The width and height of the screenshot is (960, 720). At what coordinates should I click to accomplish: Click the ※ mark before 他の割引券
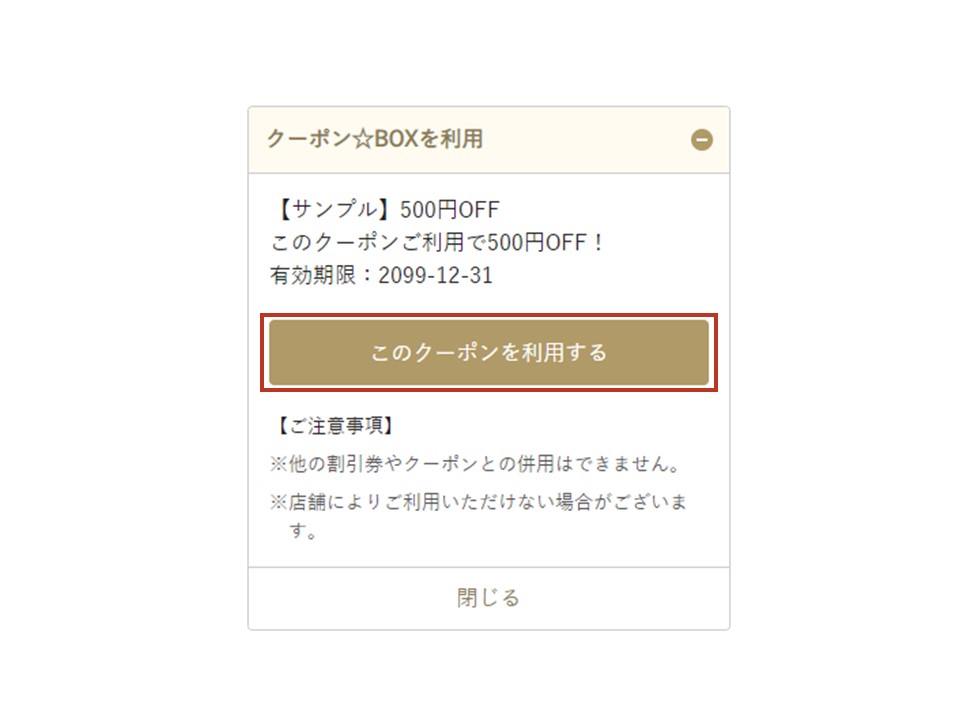[279, 465]
